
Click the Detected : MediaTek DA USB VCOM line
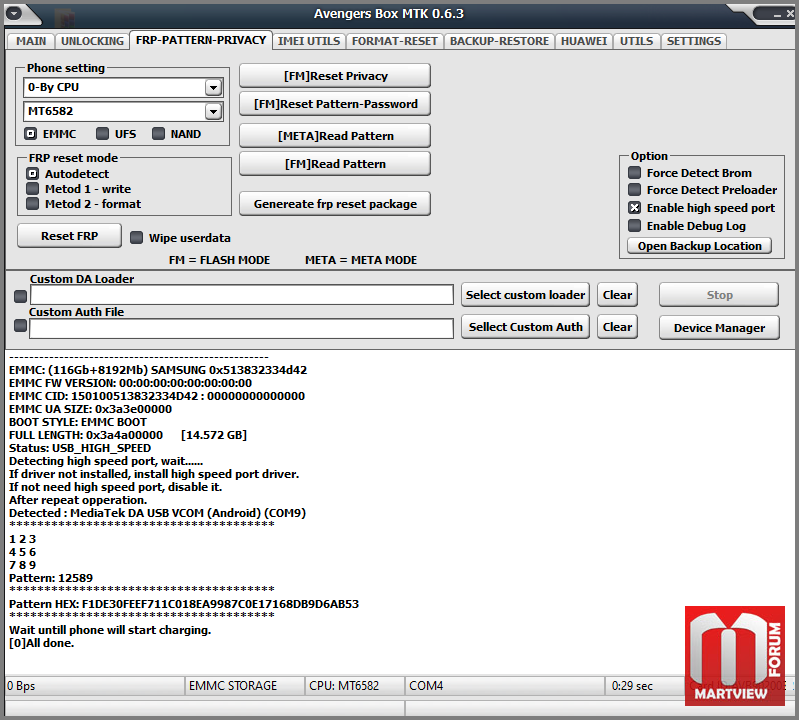click(x=157, y=513)
